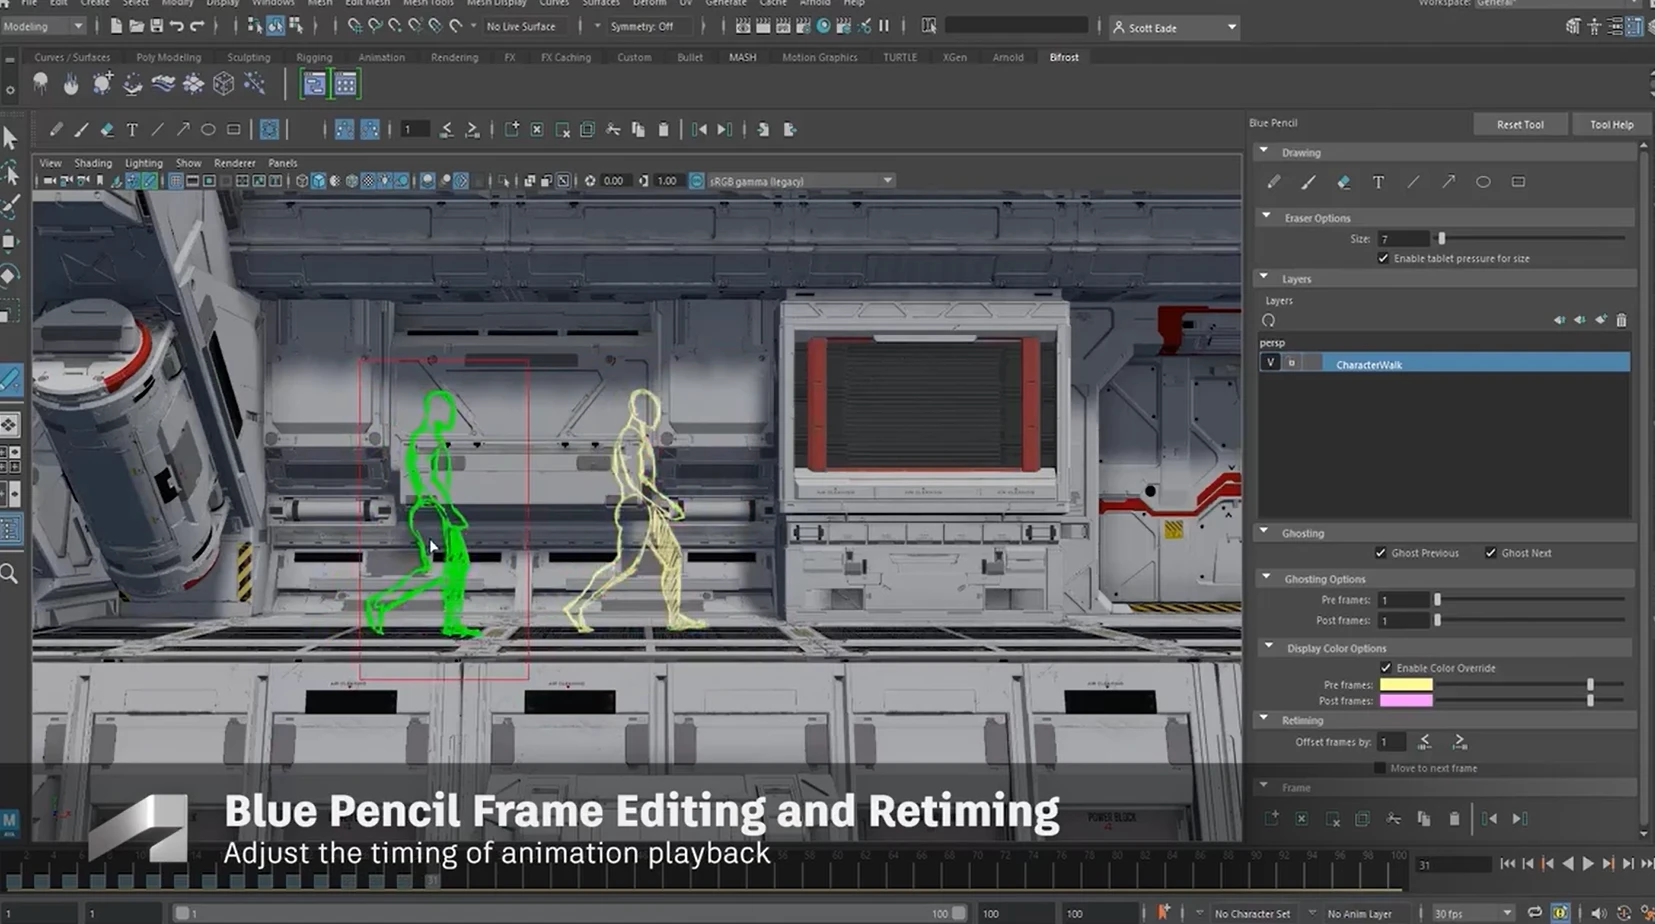Viewport: 1655px width, 924px height.
Task: Choose the Ellipse tool in Drawing panel
Action: [1483, 182]
